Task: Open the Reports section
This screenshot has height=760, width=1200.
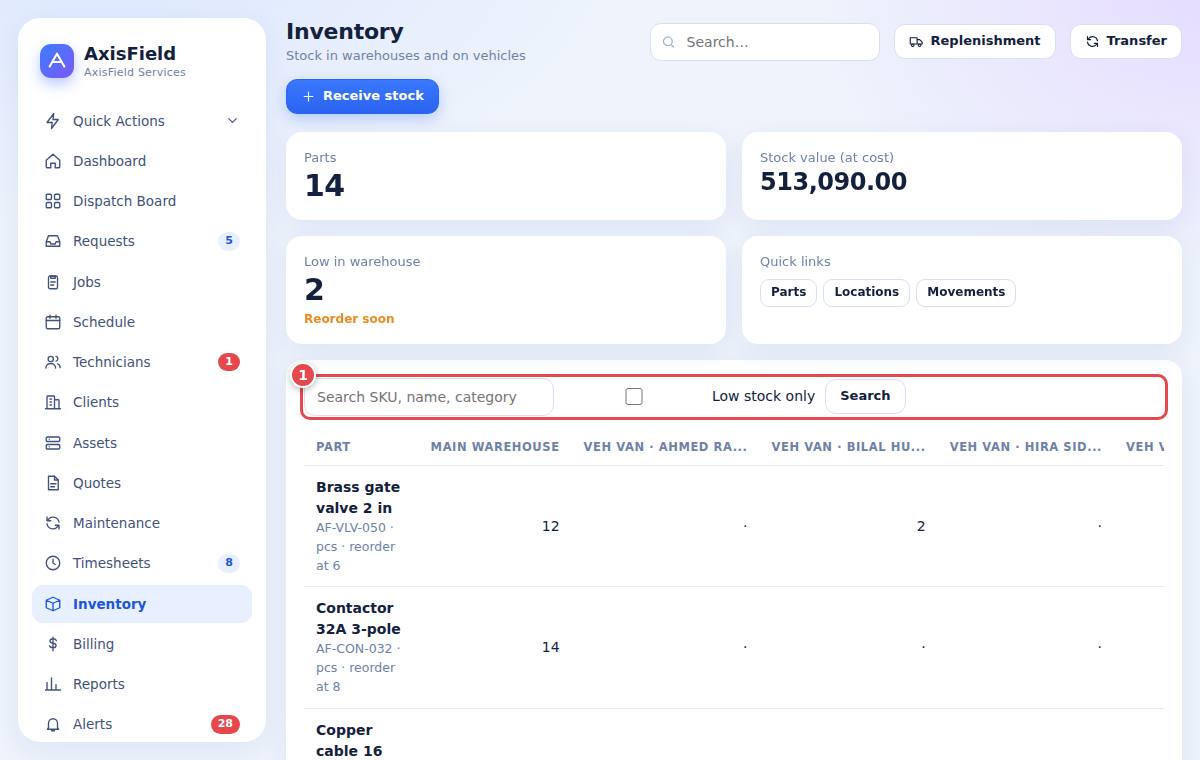Action: [142, 684]
